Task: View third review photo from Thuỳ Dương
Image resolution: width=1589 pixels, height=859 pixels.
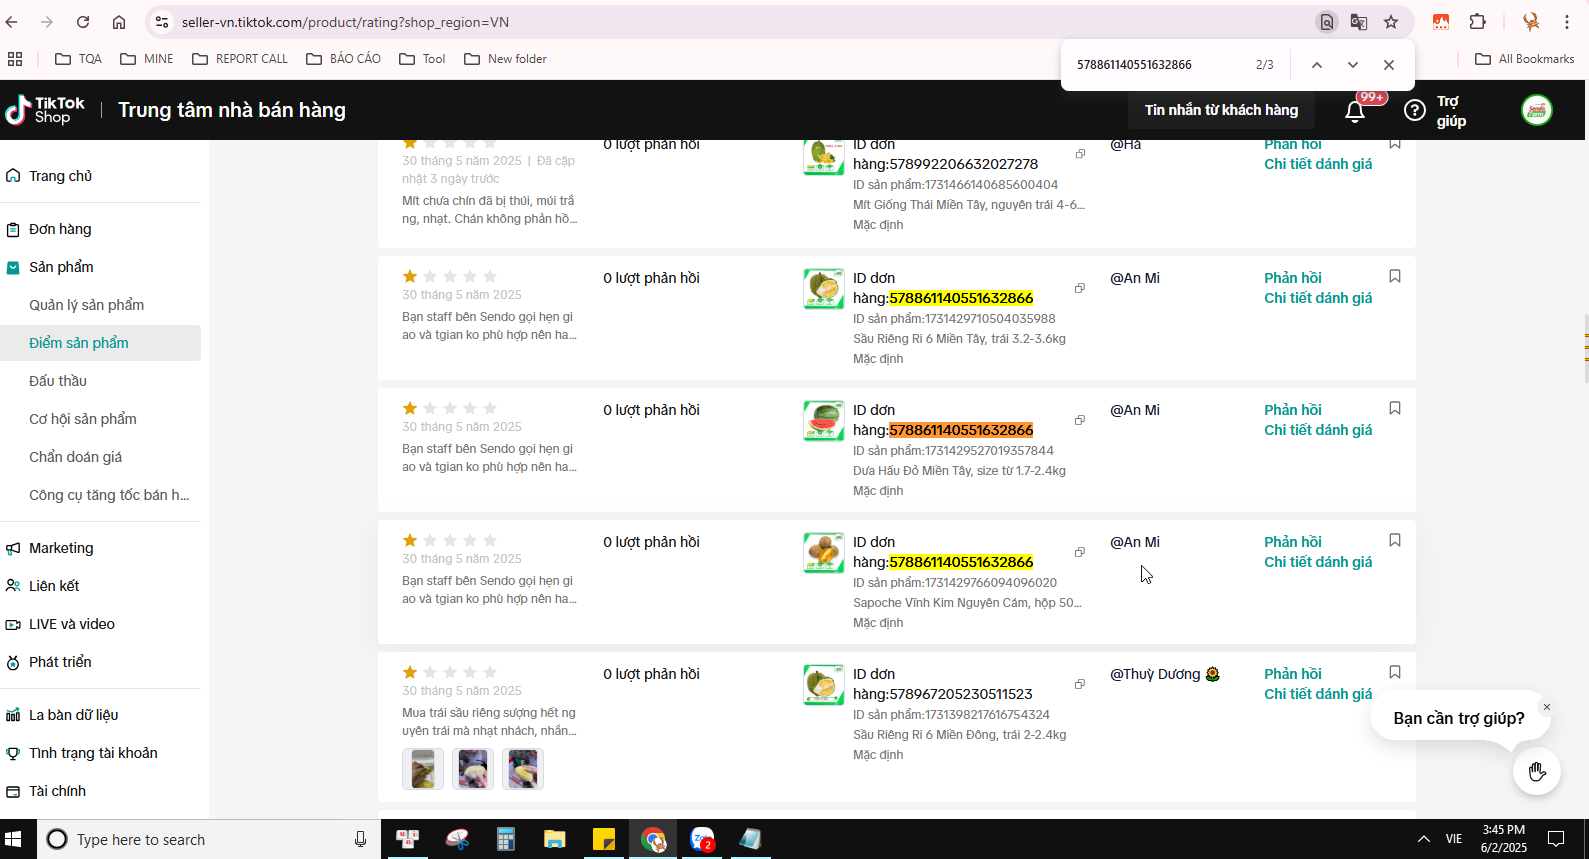Action: click(523, 769)
